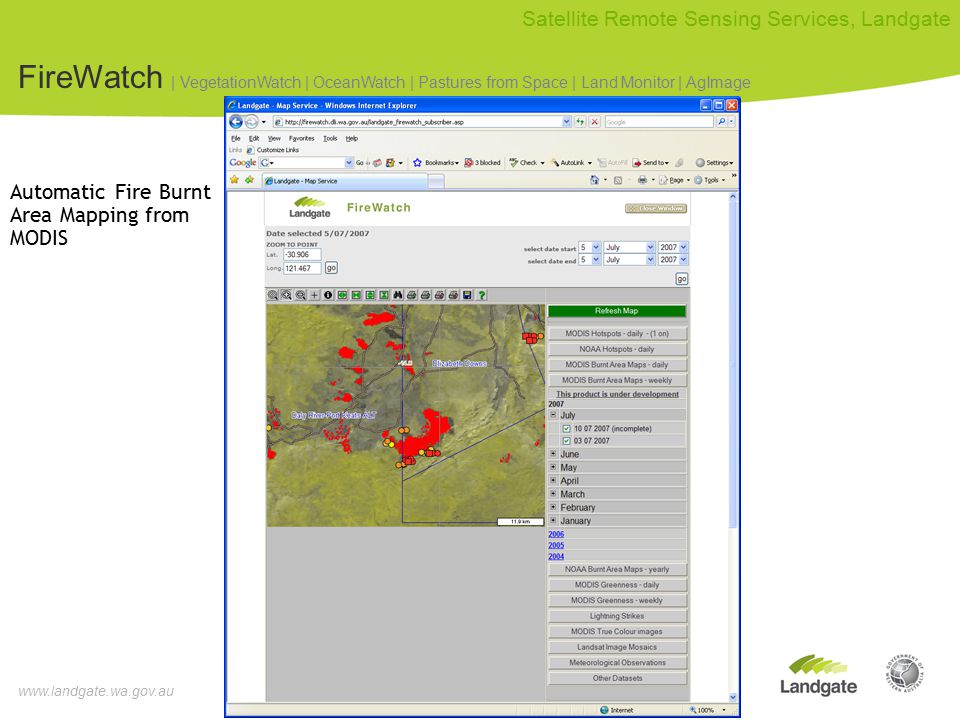Toggle the 10 07 2007 (incomplete) checkbox
The width and height of the screenshot is (960, 720).
(x=566, y=429)
